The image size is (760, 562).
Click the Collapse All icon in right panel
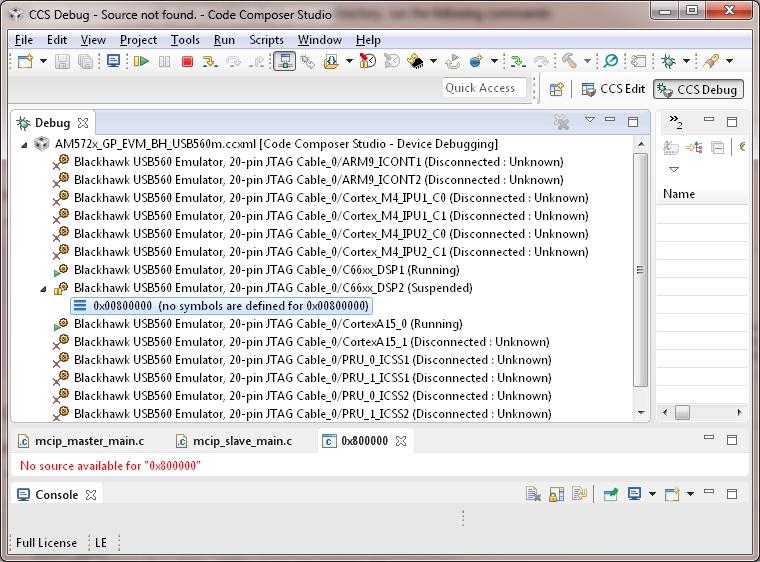pos(718,147)
